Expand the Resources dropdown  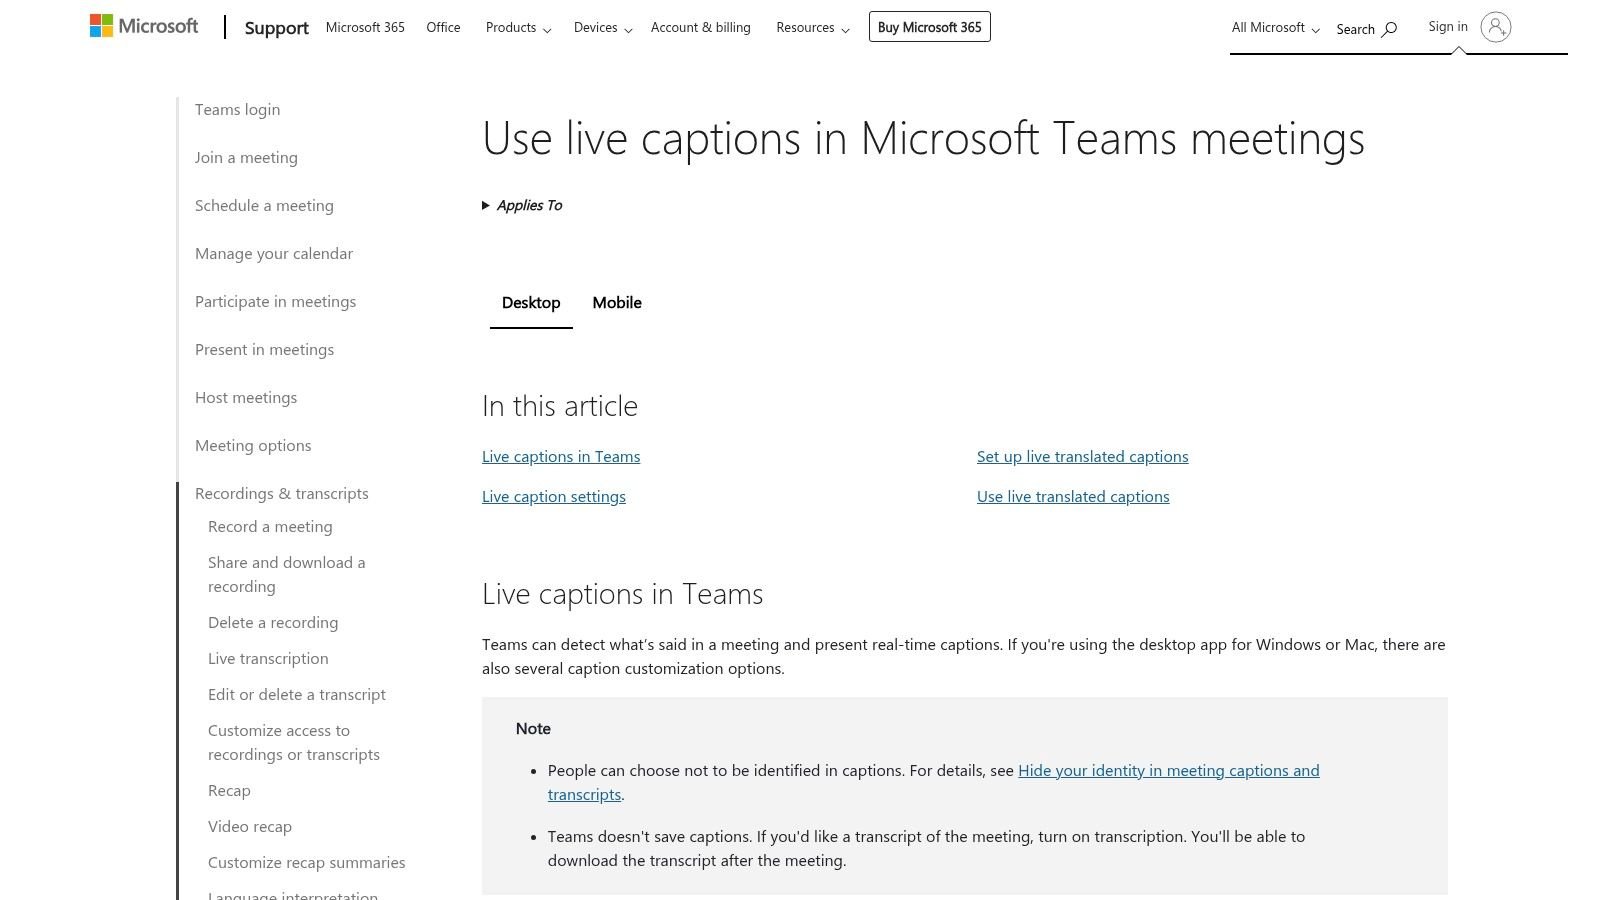coord(813,28)
